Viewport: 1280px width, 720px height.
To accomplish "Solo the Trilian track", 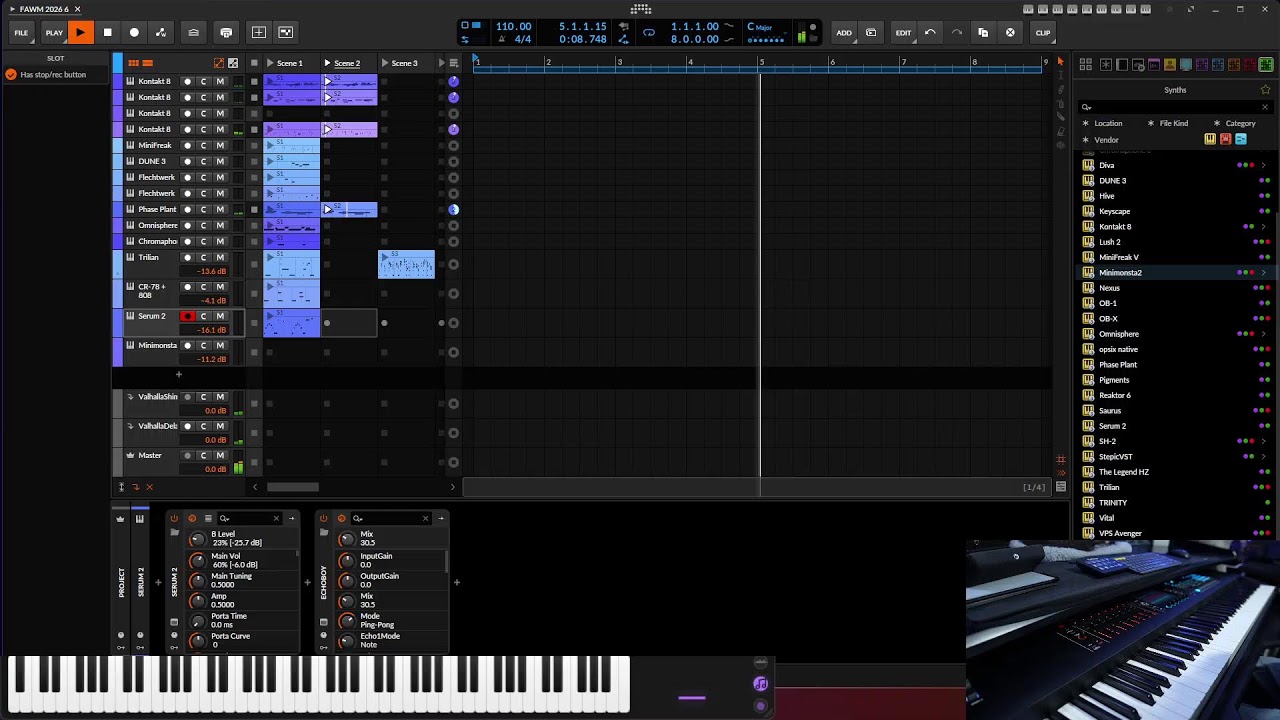I will (x=203, y=257).
